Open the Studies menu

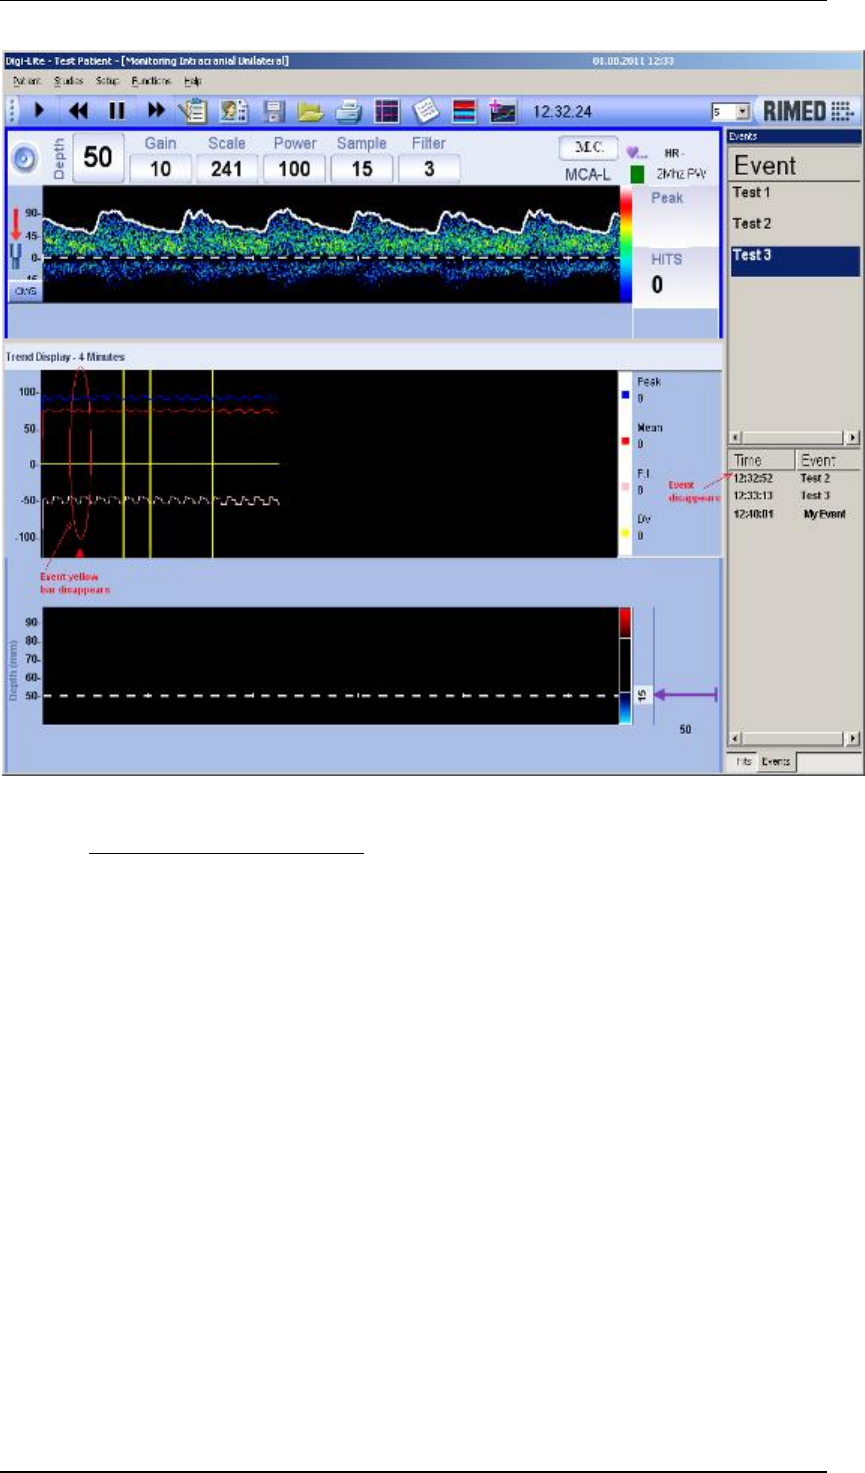pos(68,80)
